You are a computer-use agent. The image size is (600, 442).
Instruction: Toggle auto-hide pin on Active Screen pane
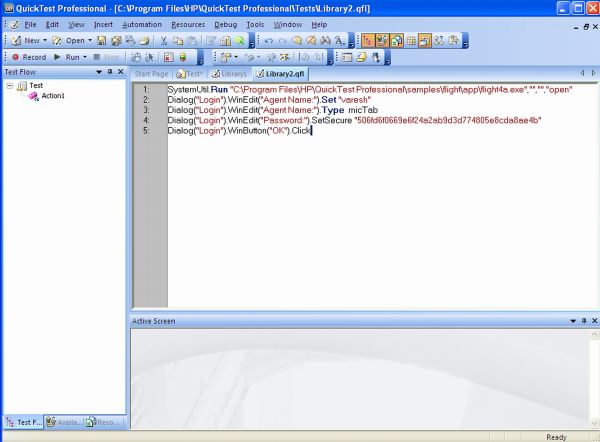[584, 321]
